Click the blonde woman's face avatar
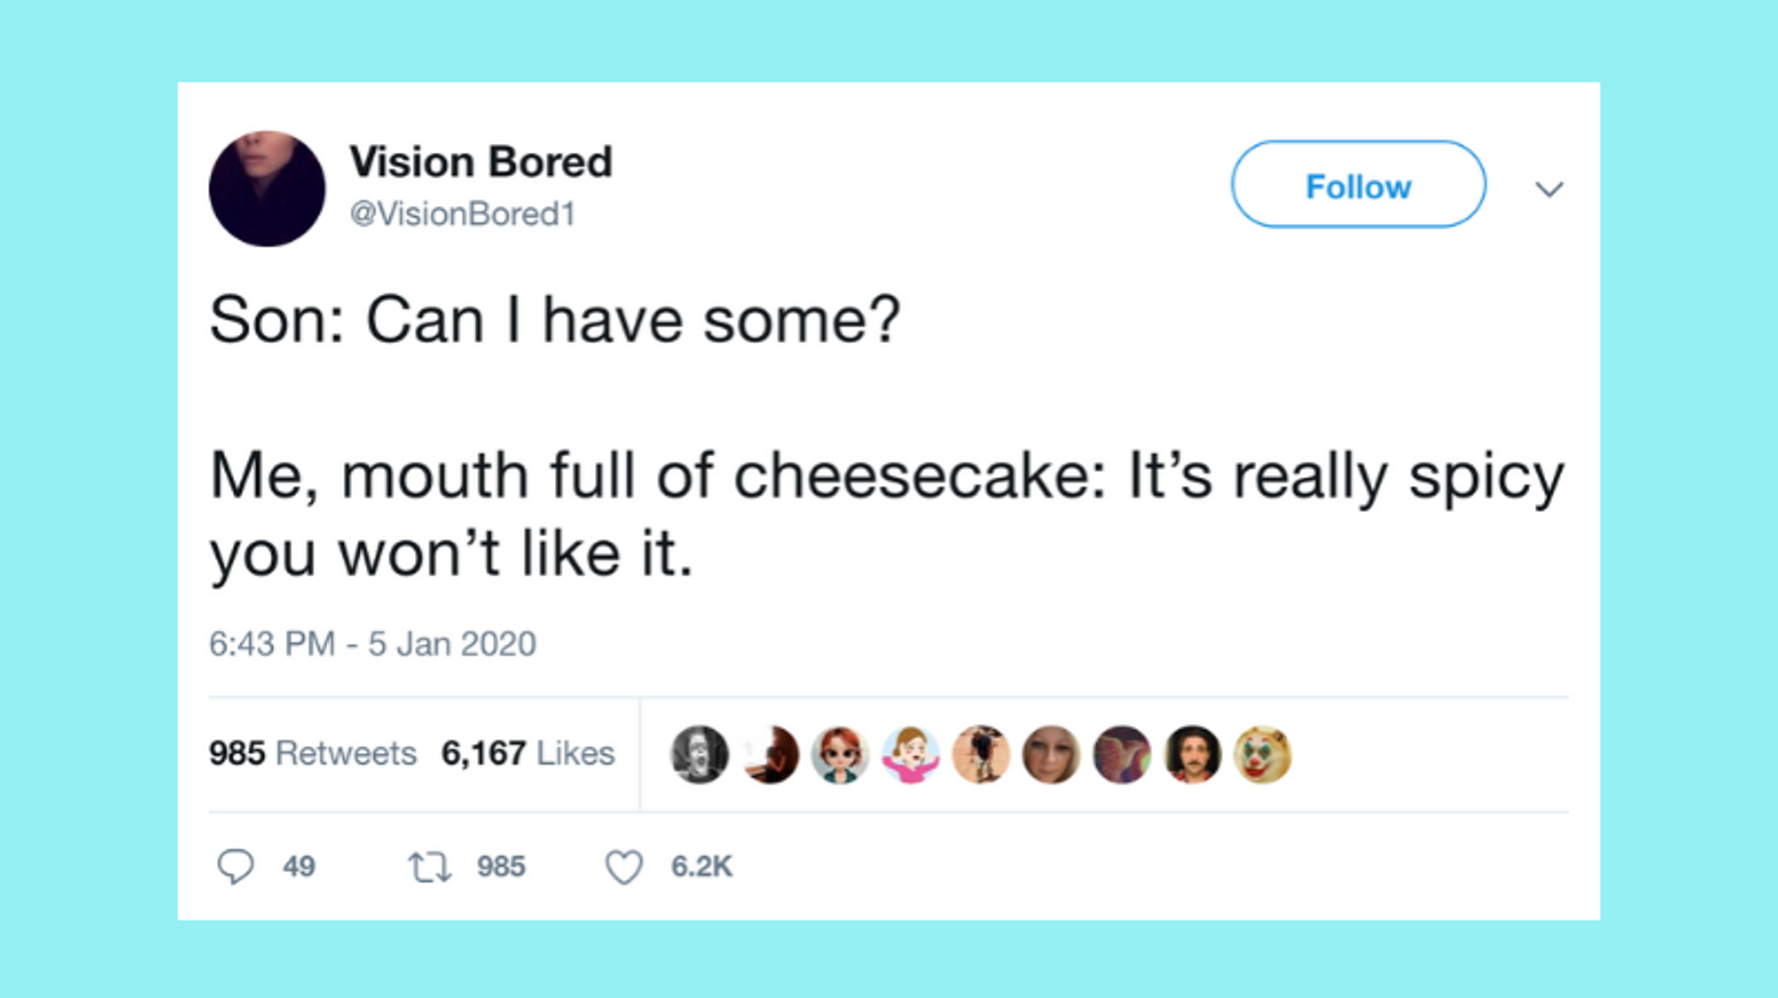 pos(1051,754)
